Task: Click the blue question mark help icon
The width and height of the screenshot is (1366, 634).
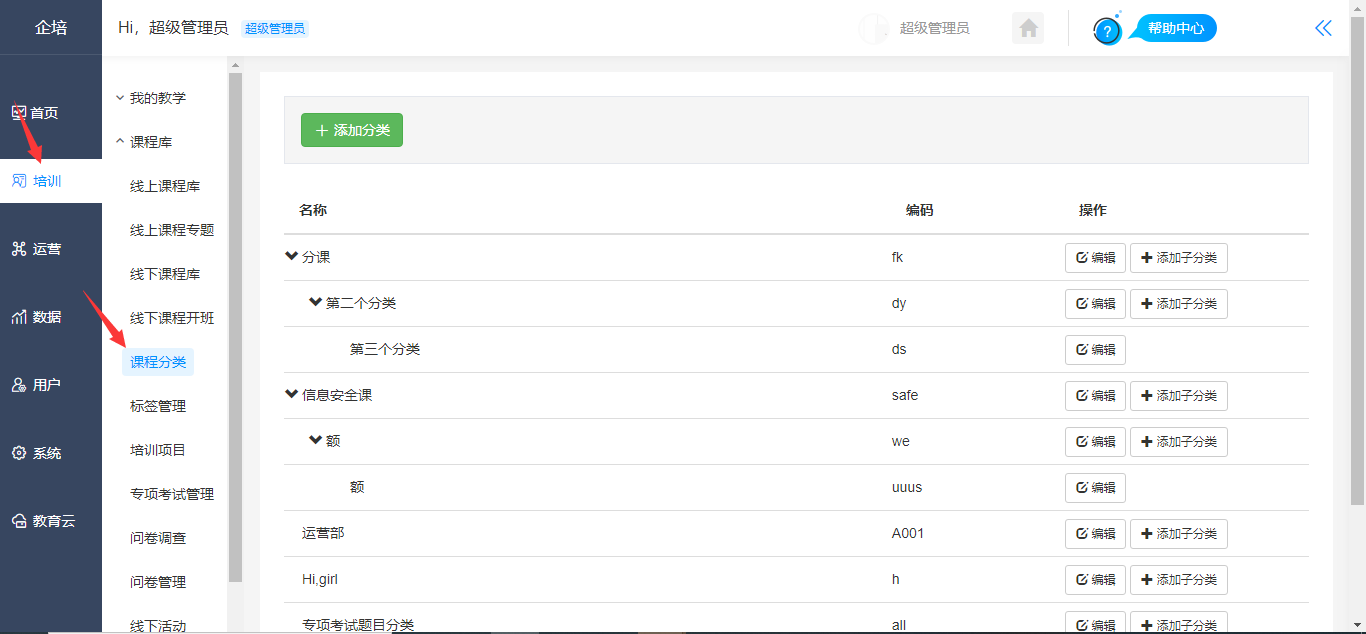Action: [x=1107, y=31]
